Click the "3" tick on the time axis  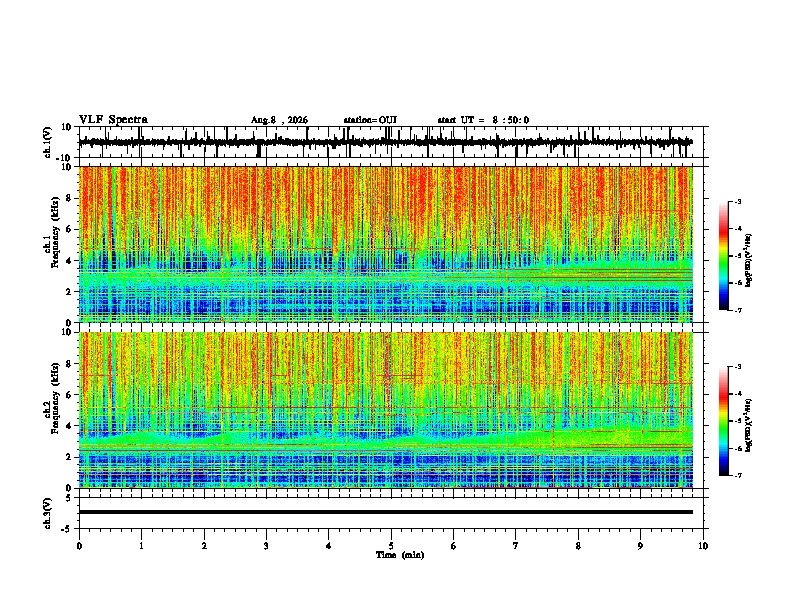266,546
